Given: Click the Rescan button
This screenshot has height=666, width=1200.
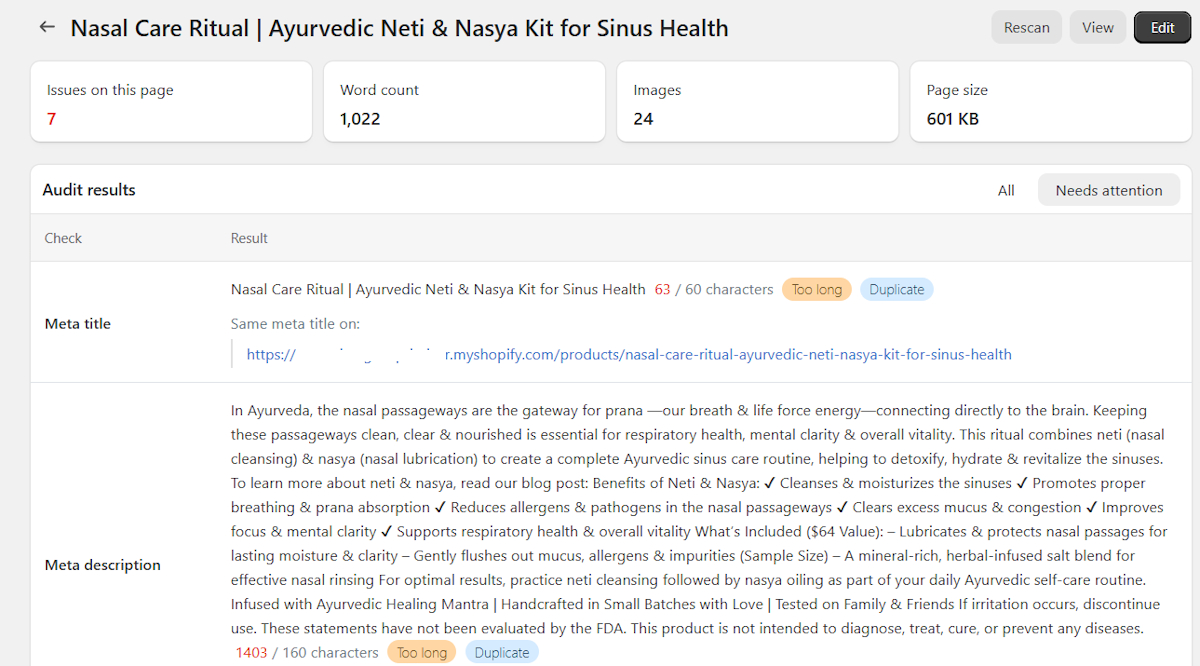Looking at the screenshot, I should pos(1027,27).
